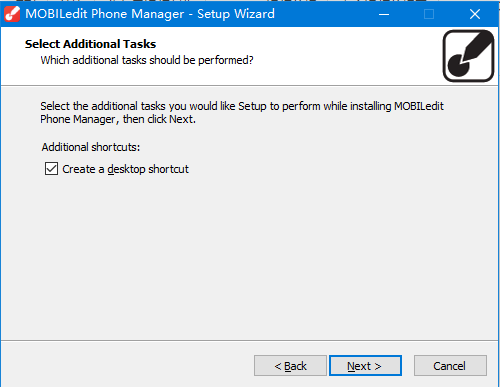Minimize the Setup Wizard window
Screen dimensions: 500x387
coord(384,14)
